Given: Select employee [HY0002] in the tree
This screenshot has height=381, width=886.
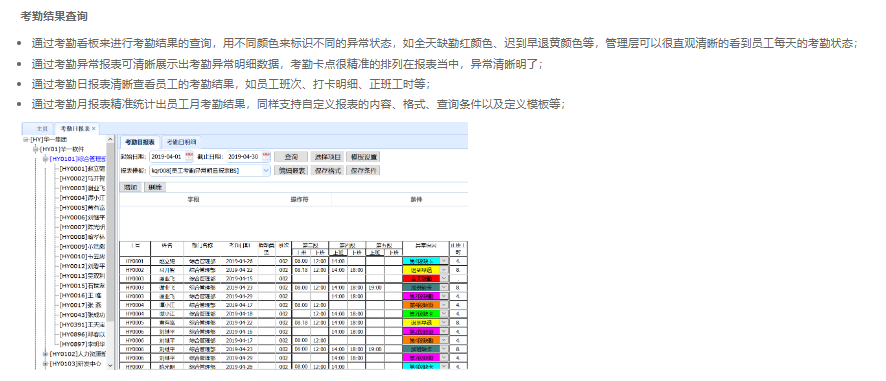Looking at the screenshot, I should point(82,178).
